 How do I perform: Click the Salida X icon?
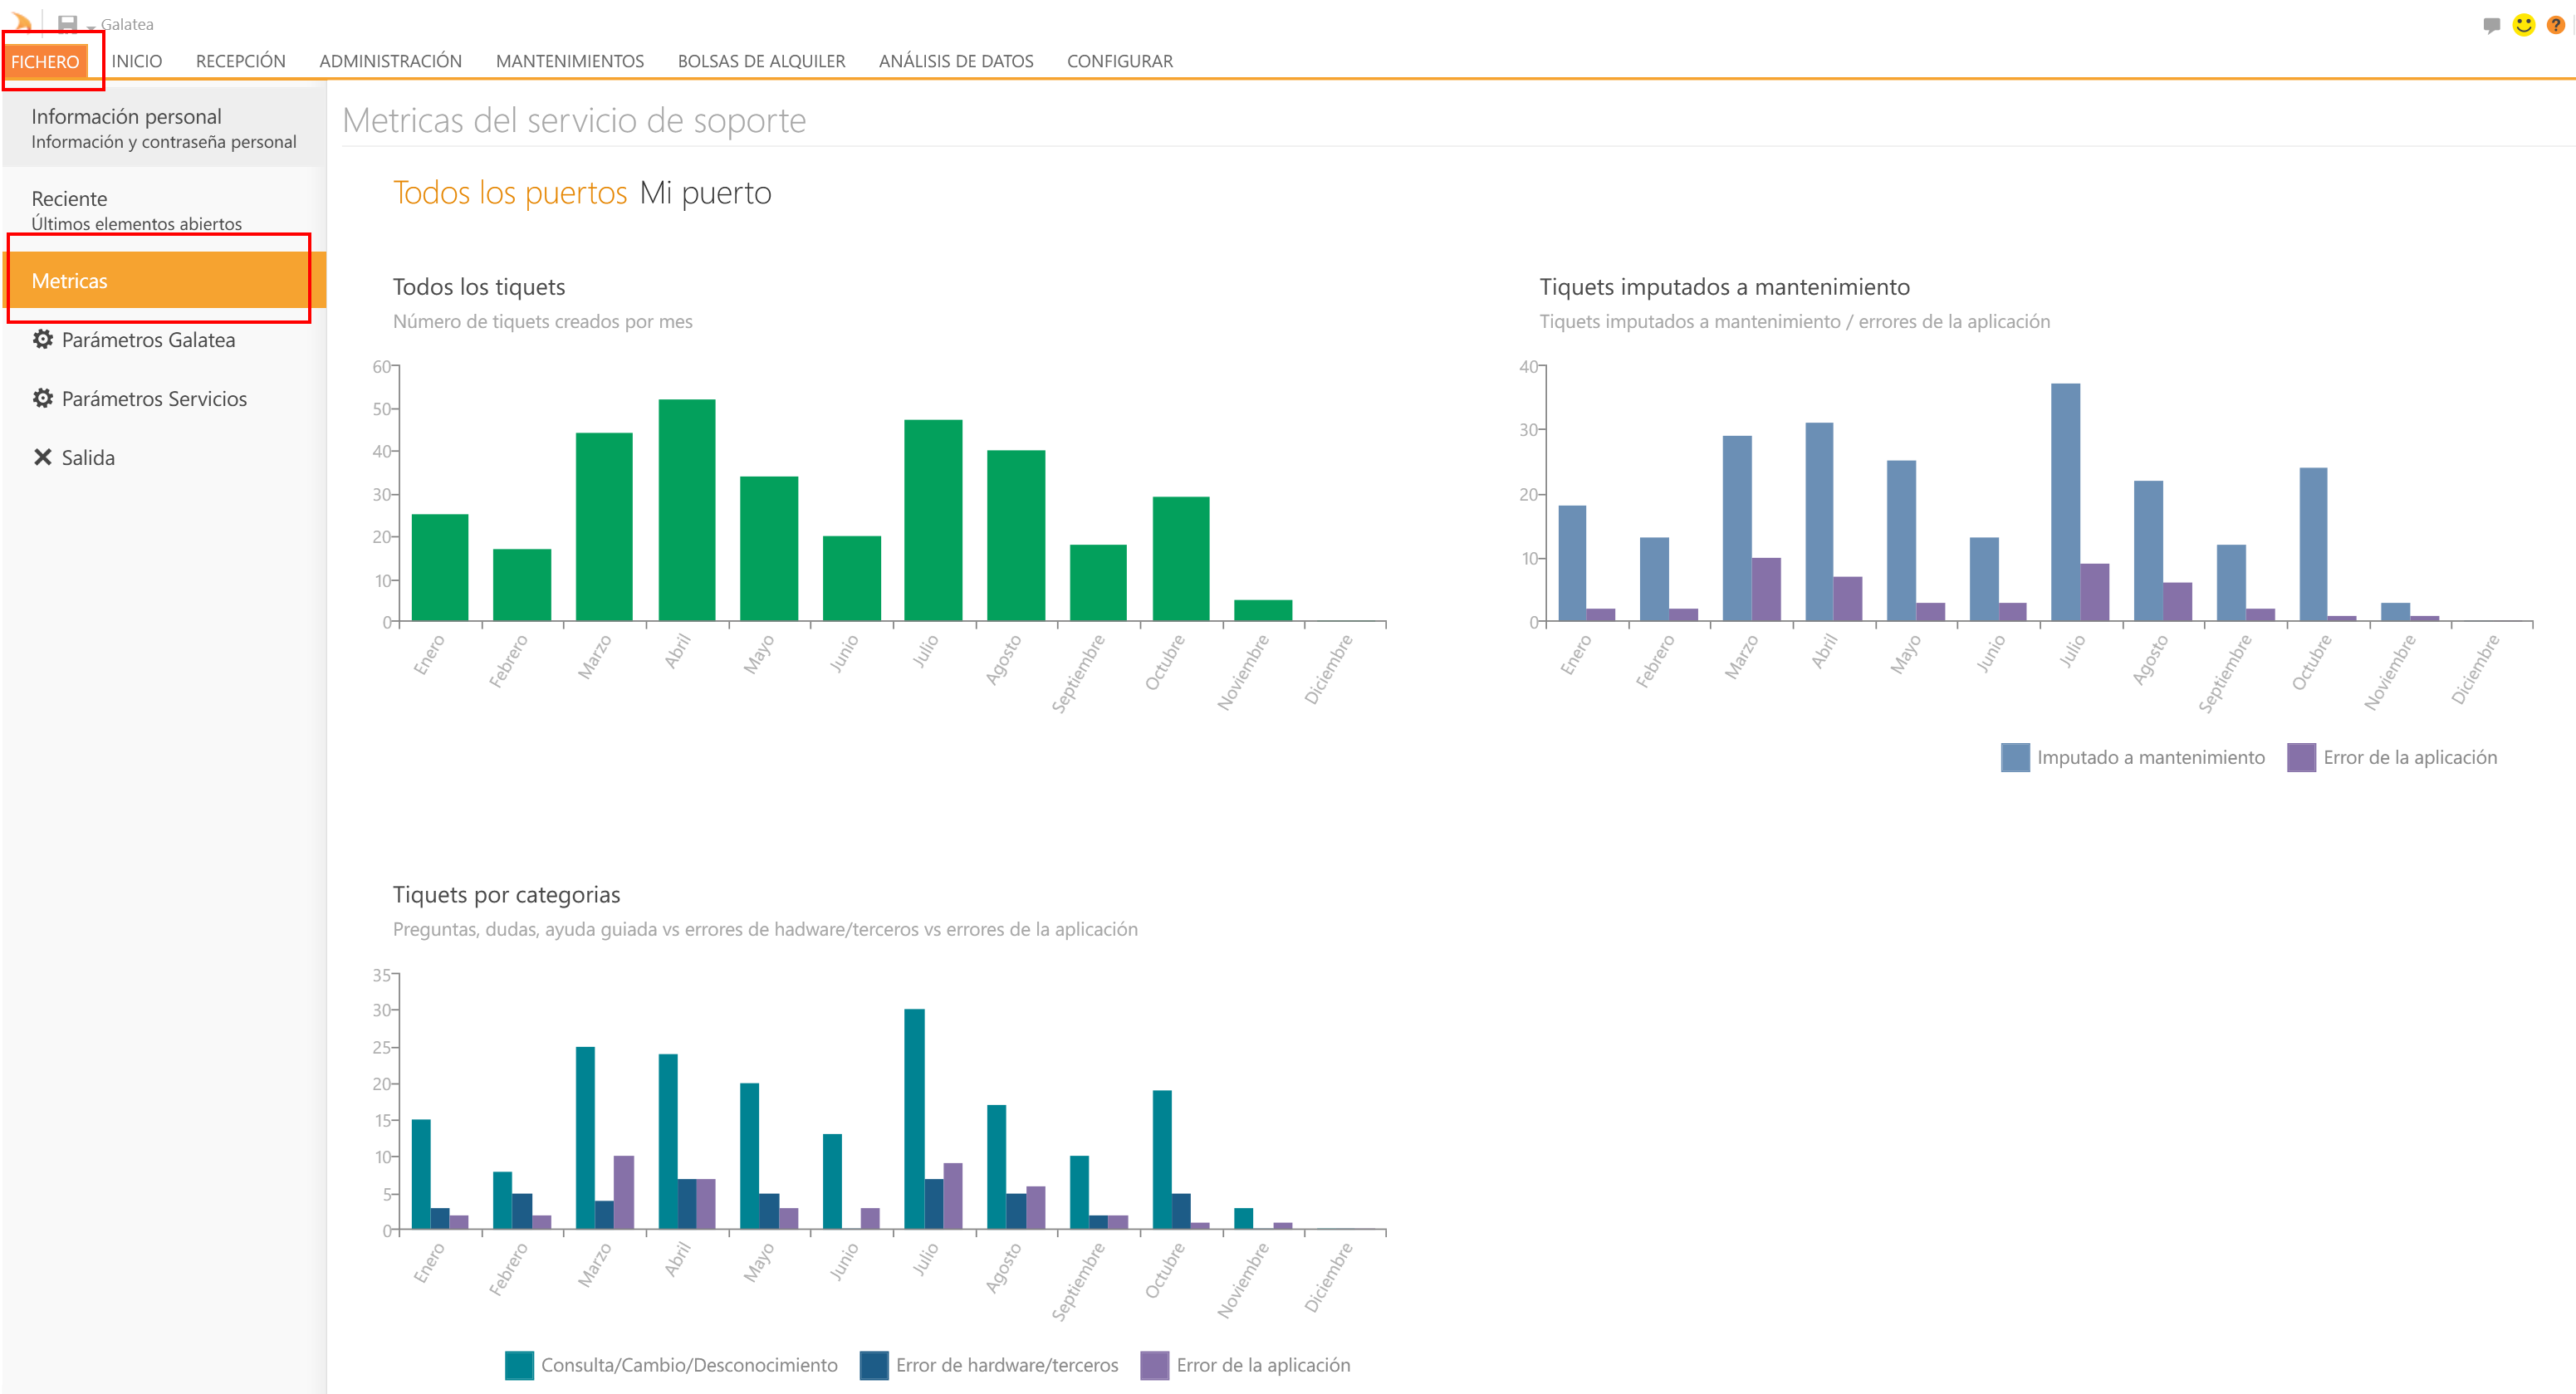pyautogui.click(x=42, y=457)
